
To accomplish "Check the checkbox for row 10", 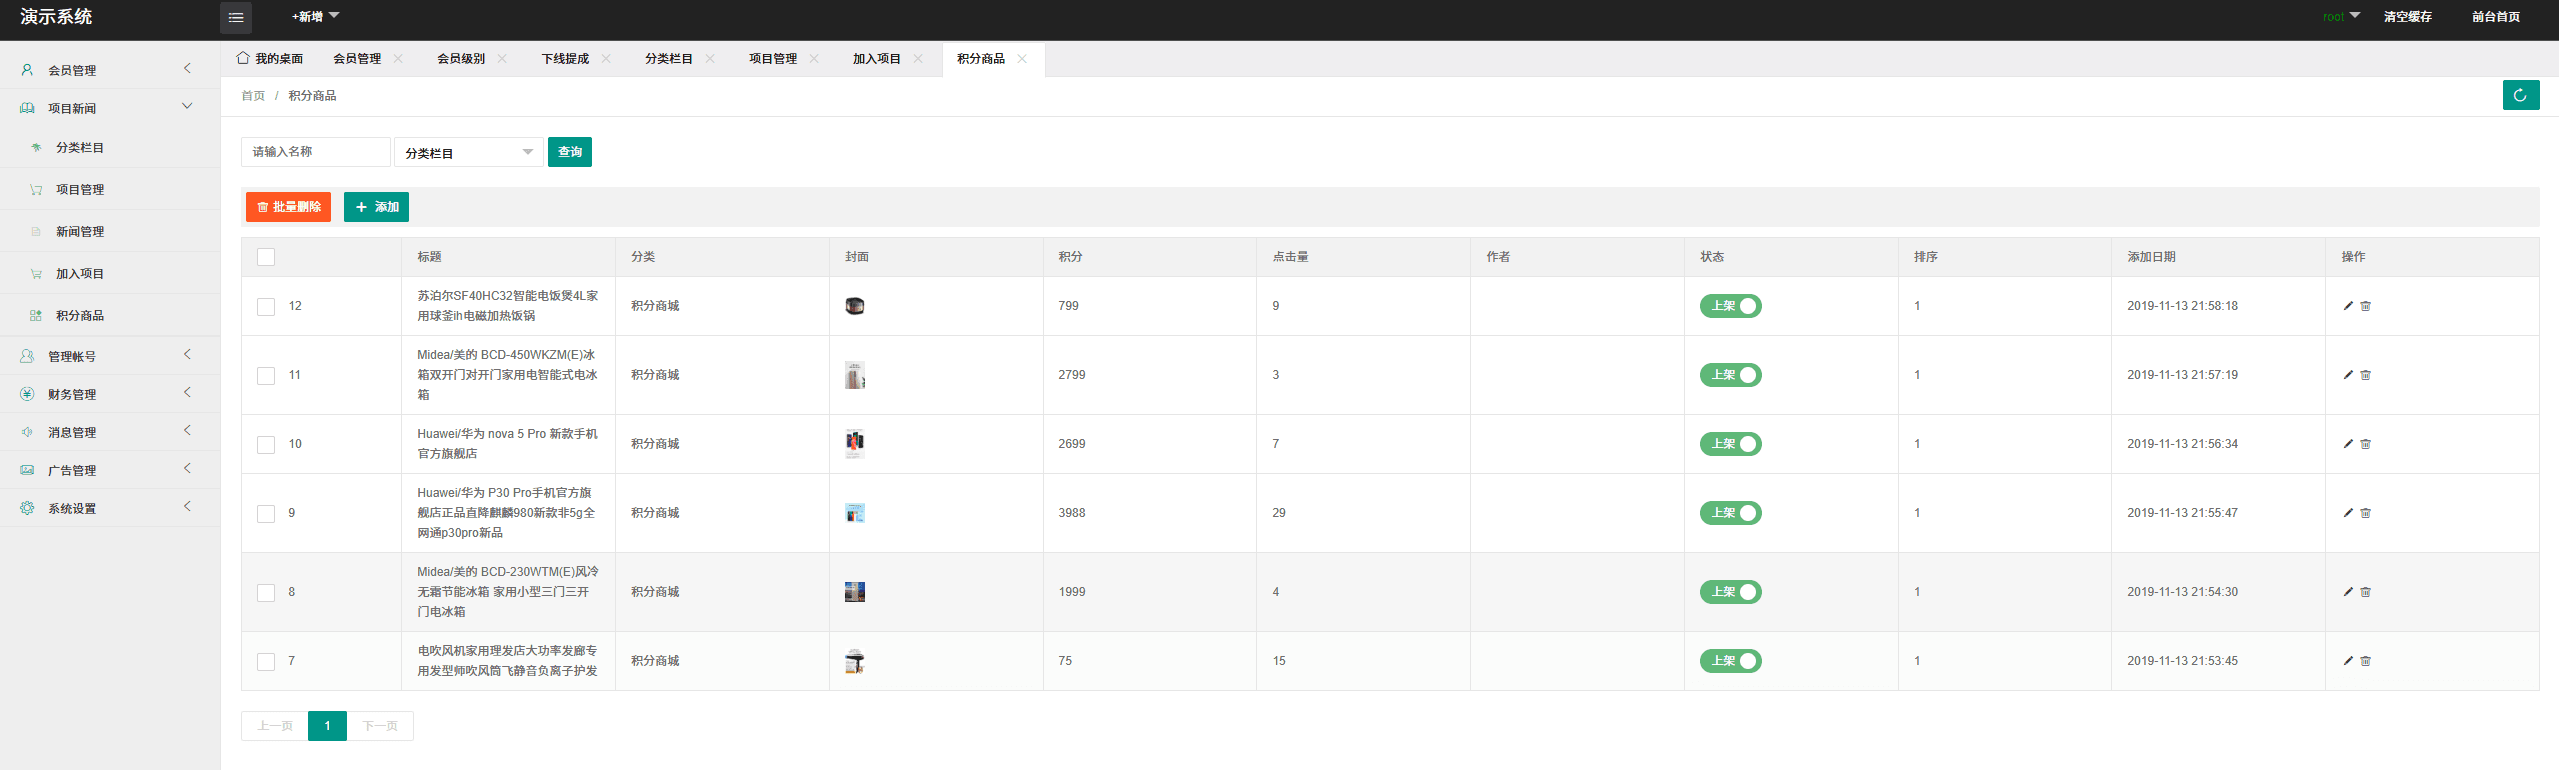I will click(266, 445).
